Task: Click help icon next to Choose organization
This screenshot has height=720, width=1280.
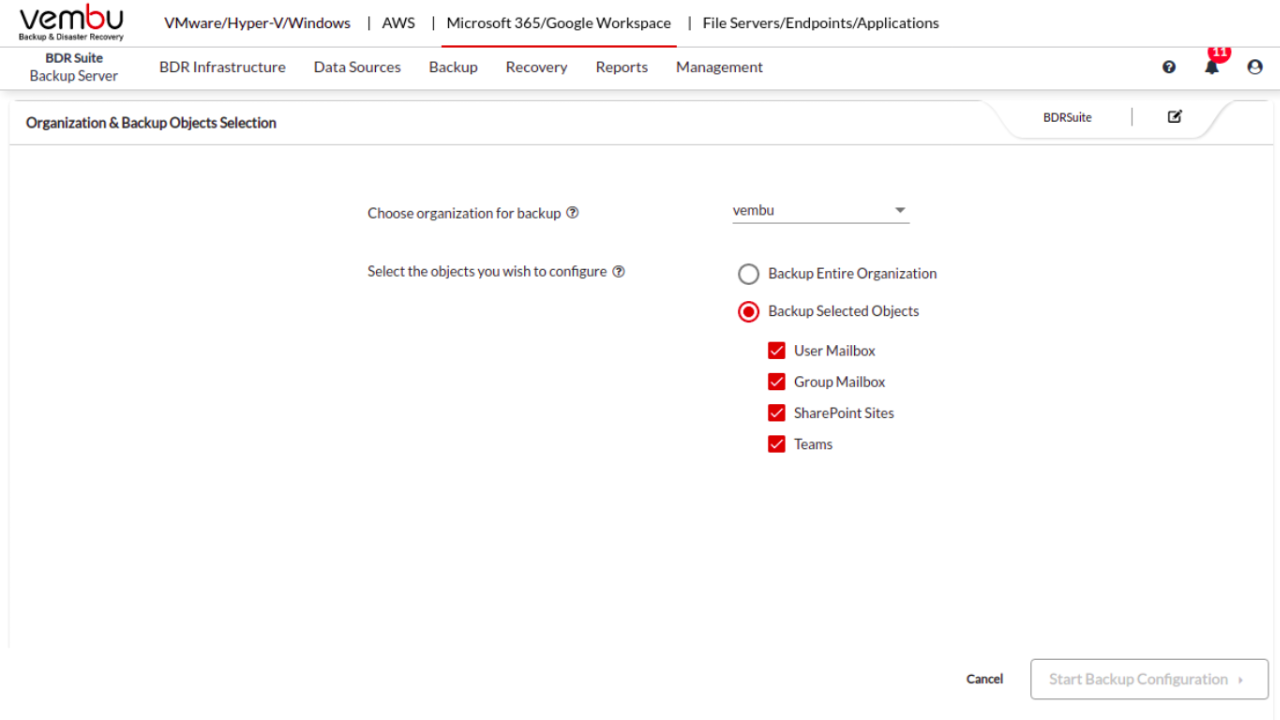Action: coord(572,213)
